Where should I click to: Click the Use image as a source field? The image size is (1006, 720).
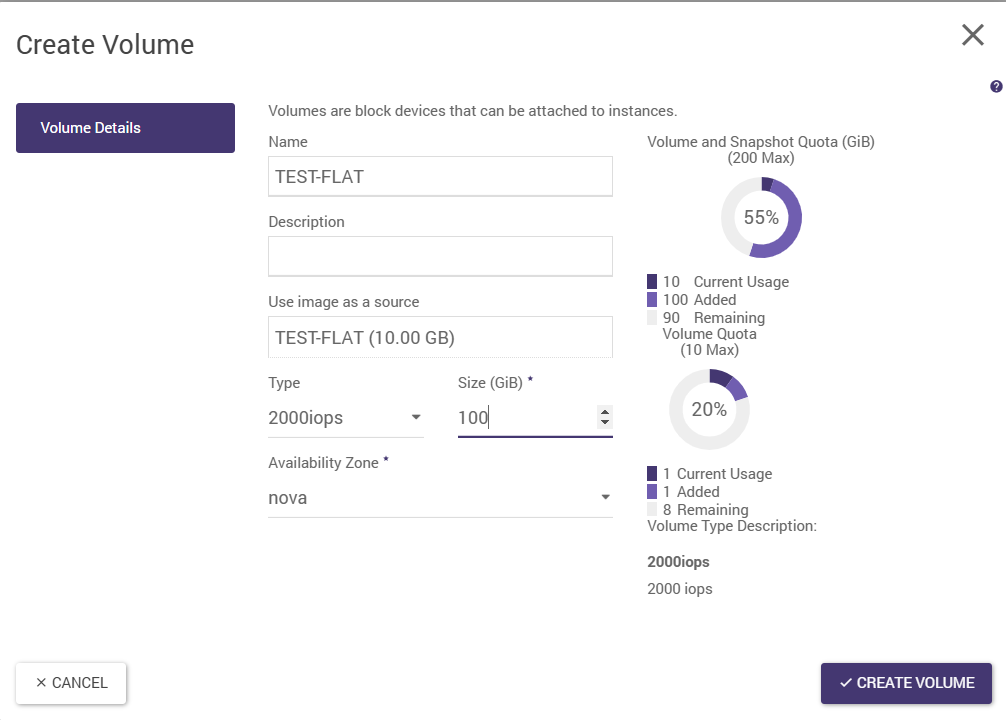coord(440,337)
